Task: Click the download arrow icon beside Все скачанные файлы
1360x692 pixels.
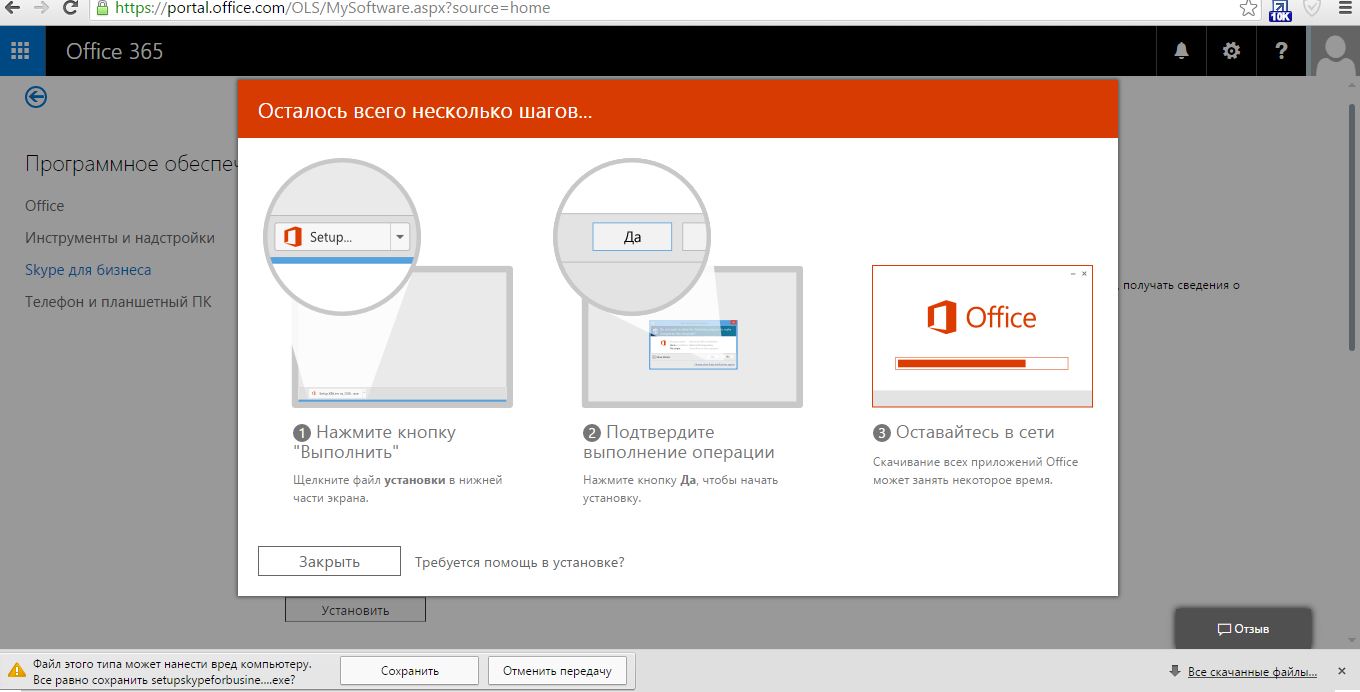Action: point(1174,671)
